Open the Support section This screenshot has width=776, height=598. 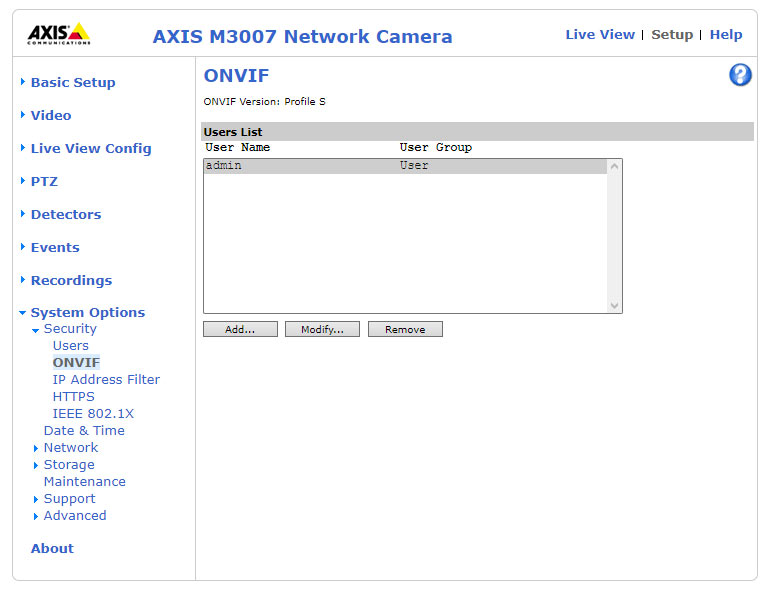(69, 499)
